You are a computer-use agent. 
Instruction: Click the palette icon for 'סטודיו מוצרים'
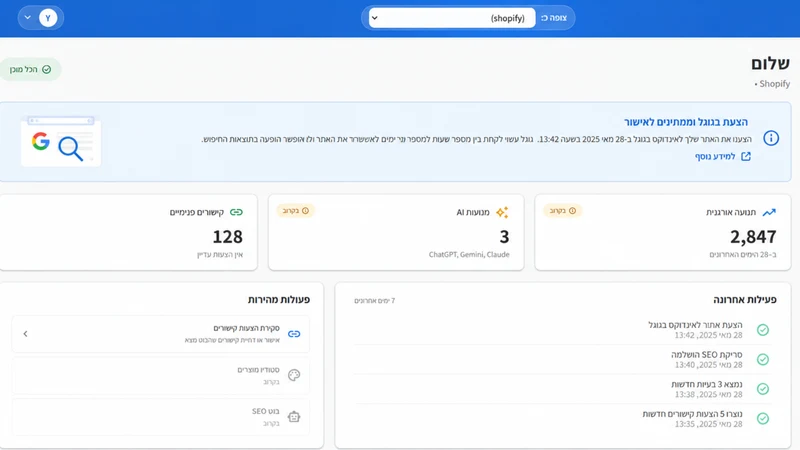point(294,376)
